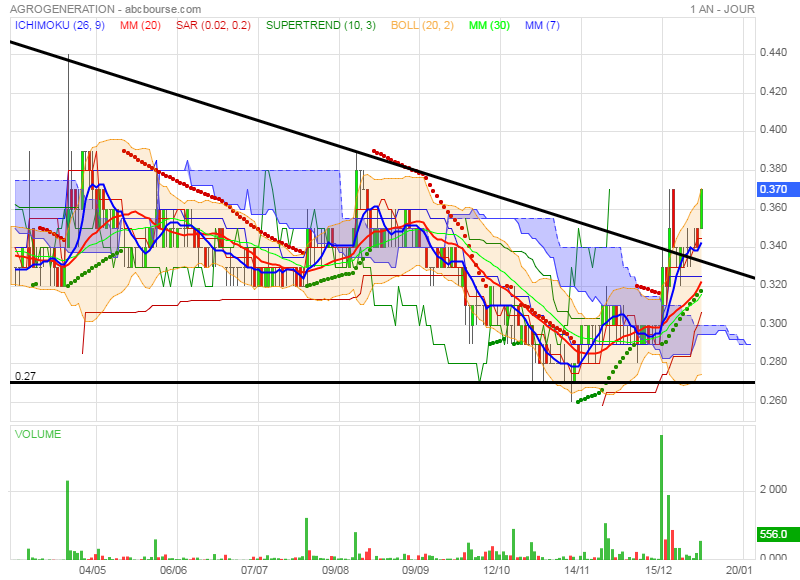Viewport: 800px width, 580px height.
Task: Click the 15/12 date label
Action: [x=658, y=570]
